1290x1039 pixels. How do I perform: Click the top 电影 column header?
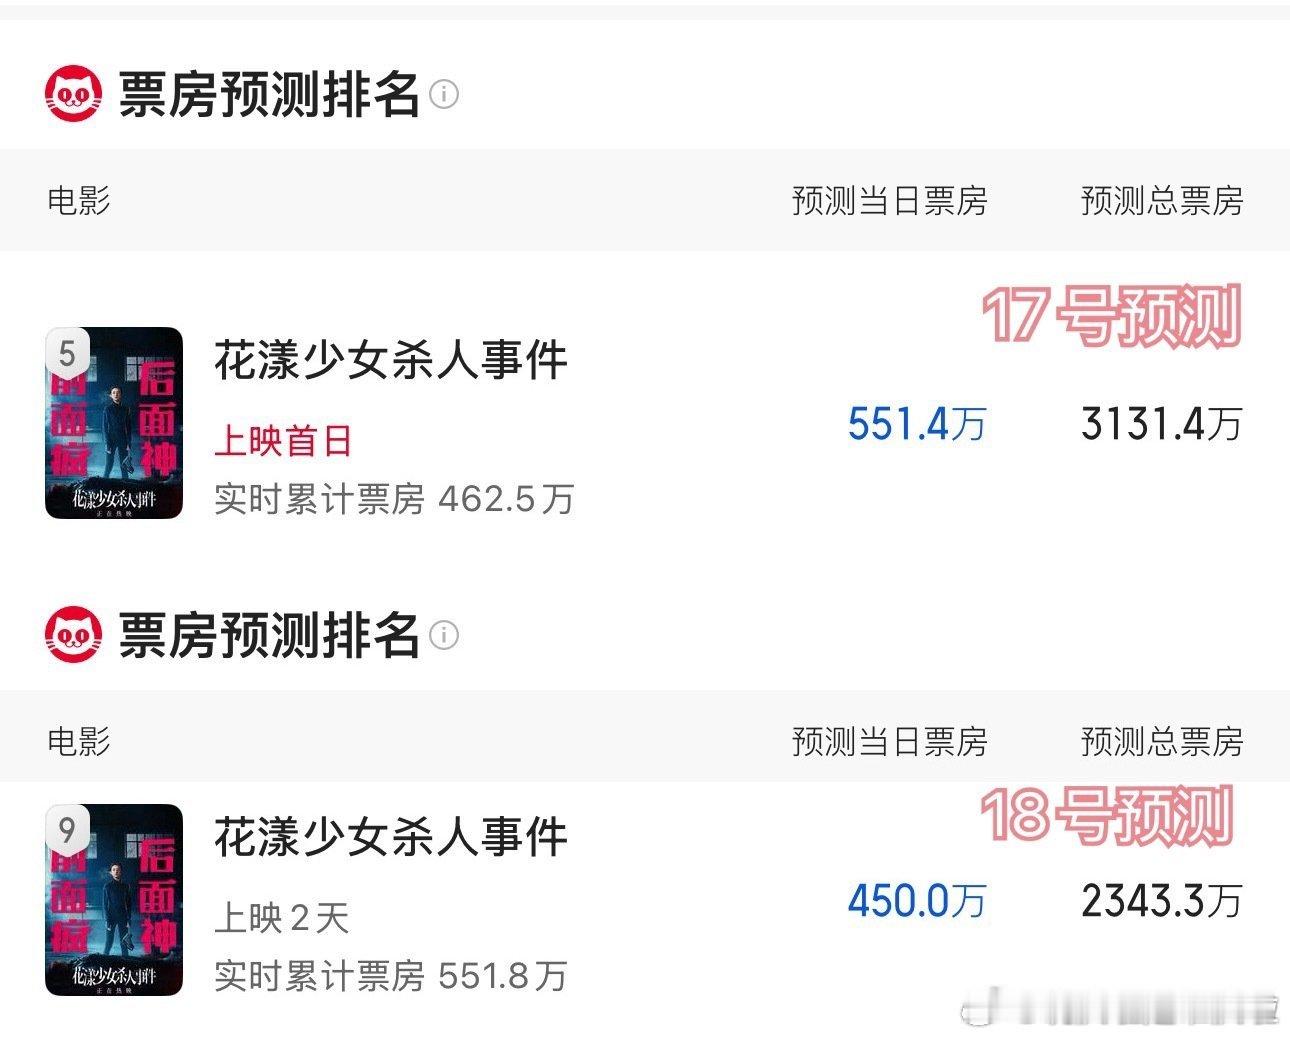coord(79,201)
